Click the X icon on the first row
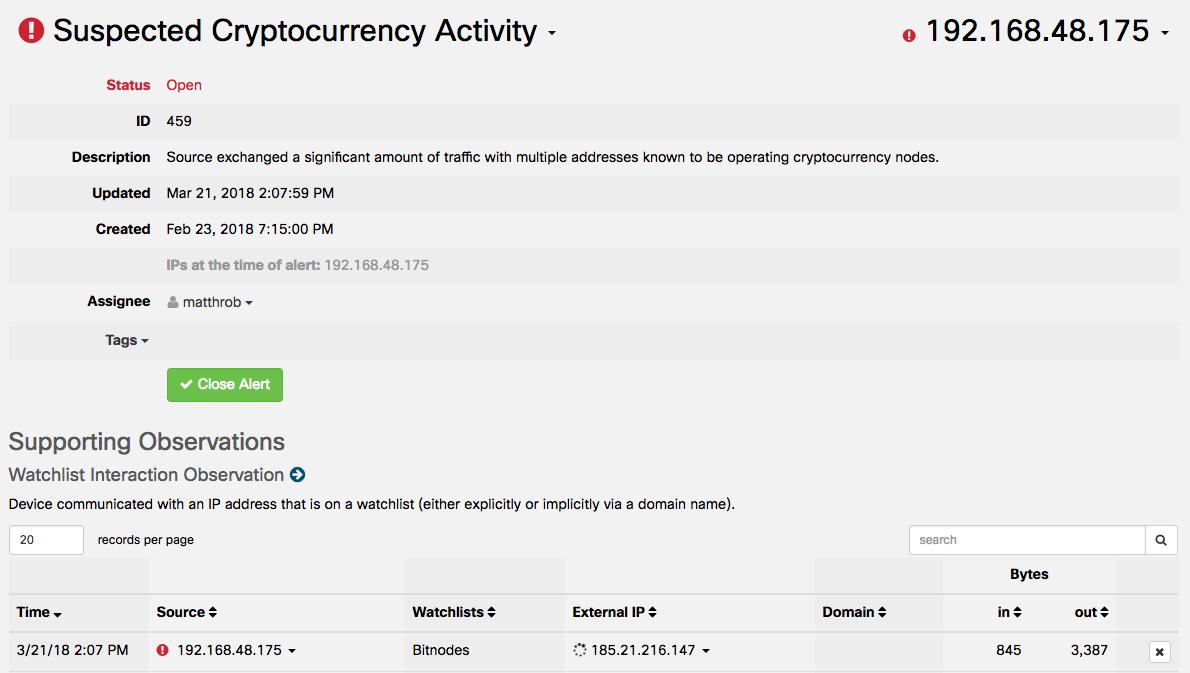 (x=1159, y=652)
